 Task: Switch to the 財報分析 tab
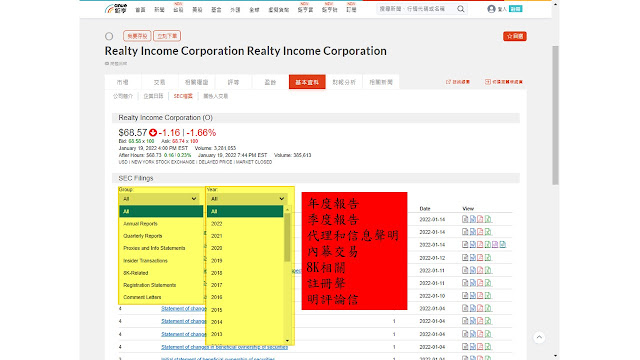click(x=344, y=82)
